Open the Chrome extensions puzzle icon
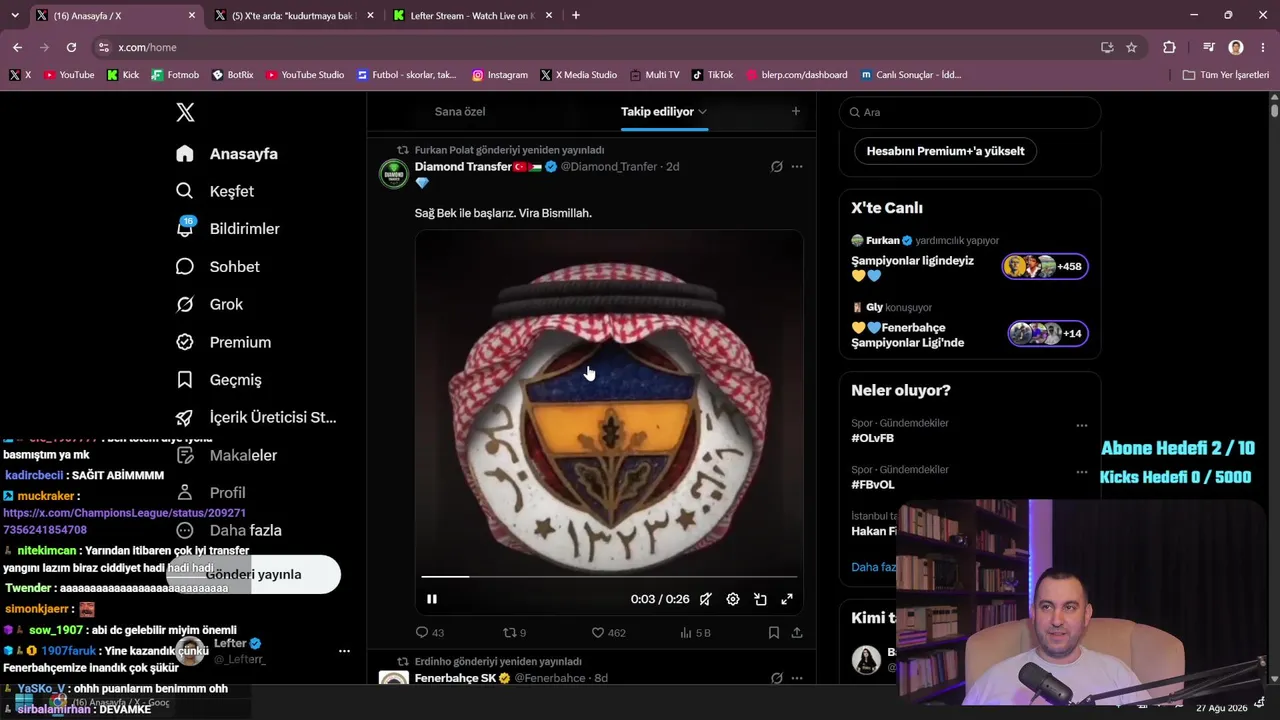The width and height of the screenshot is (1280, 720). click(1169, 47)
